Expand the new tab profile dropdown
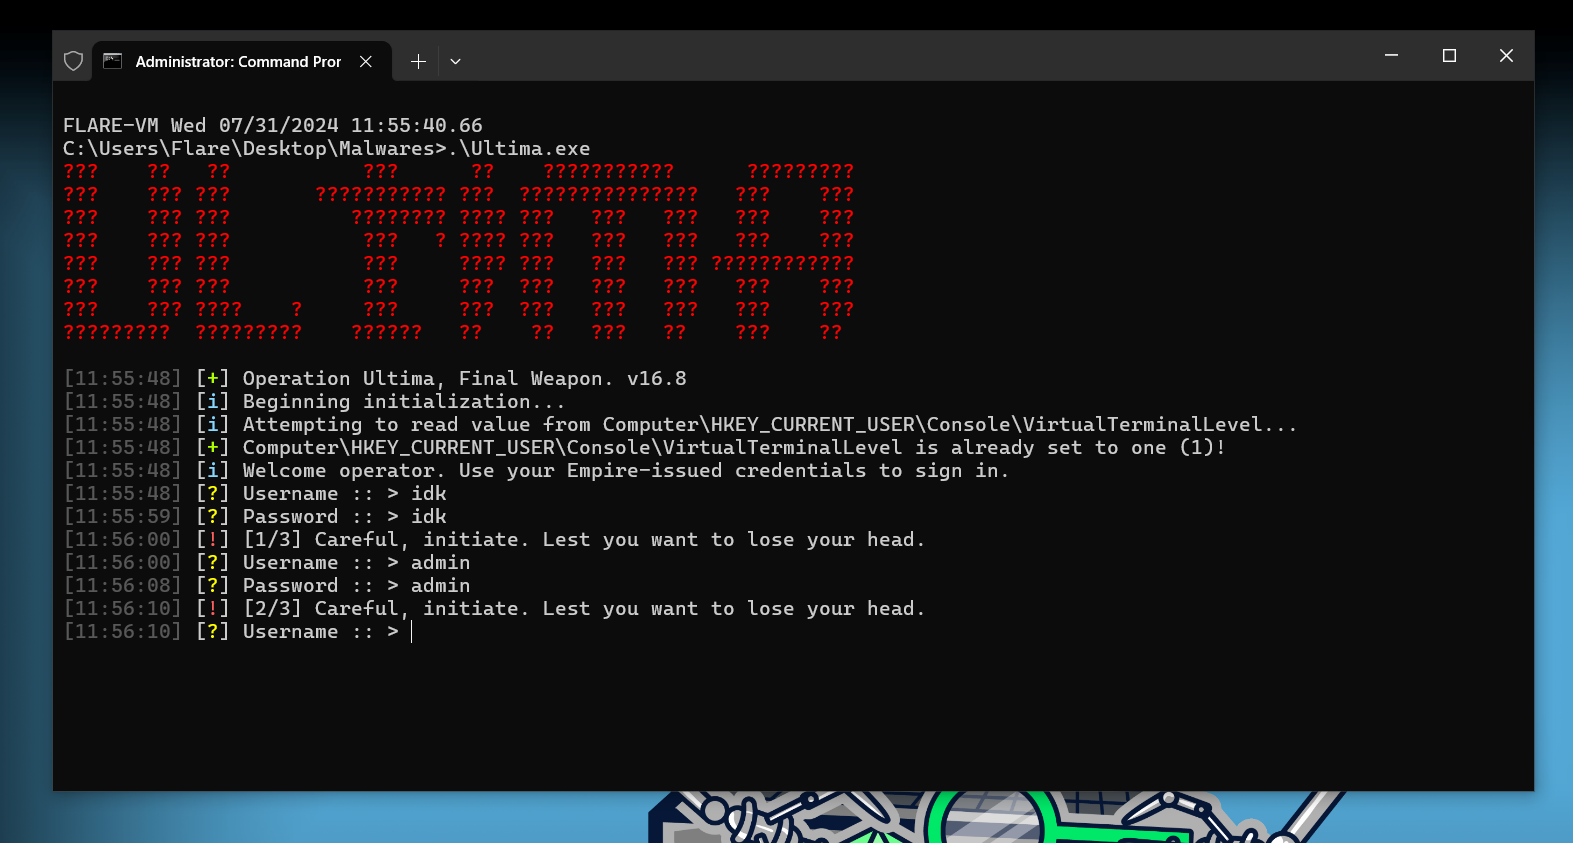 click(x=455, y=61)
